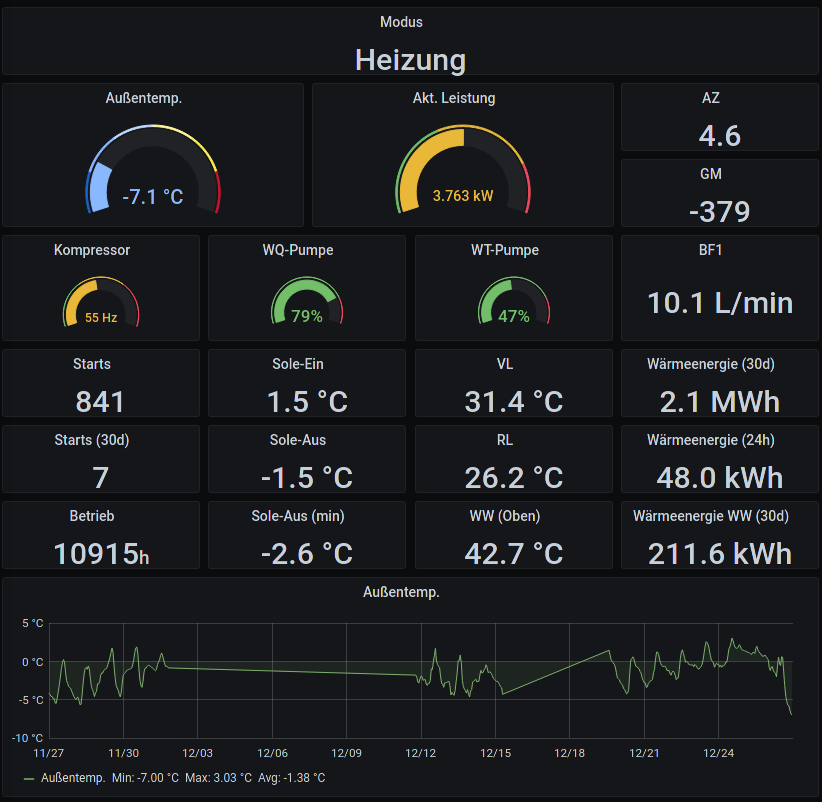Toggle the Außentemp. series in graph legend
Screen dimensions: 822x802
pos(73,778)
